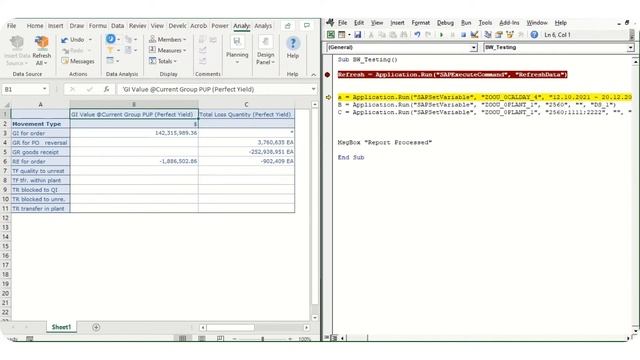Image resolution: width=640 pixels, height=360 pixels.
Task: Click the Reset stop square icon in the VBA editor
Action: tap(463, 35)
